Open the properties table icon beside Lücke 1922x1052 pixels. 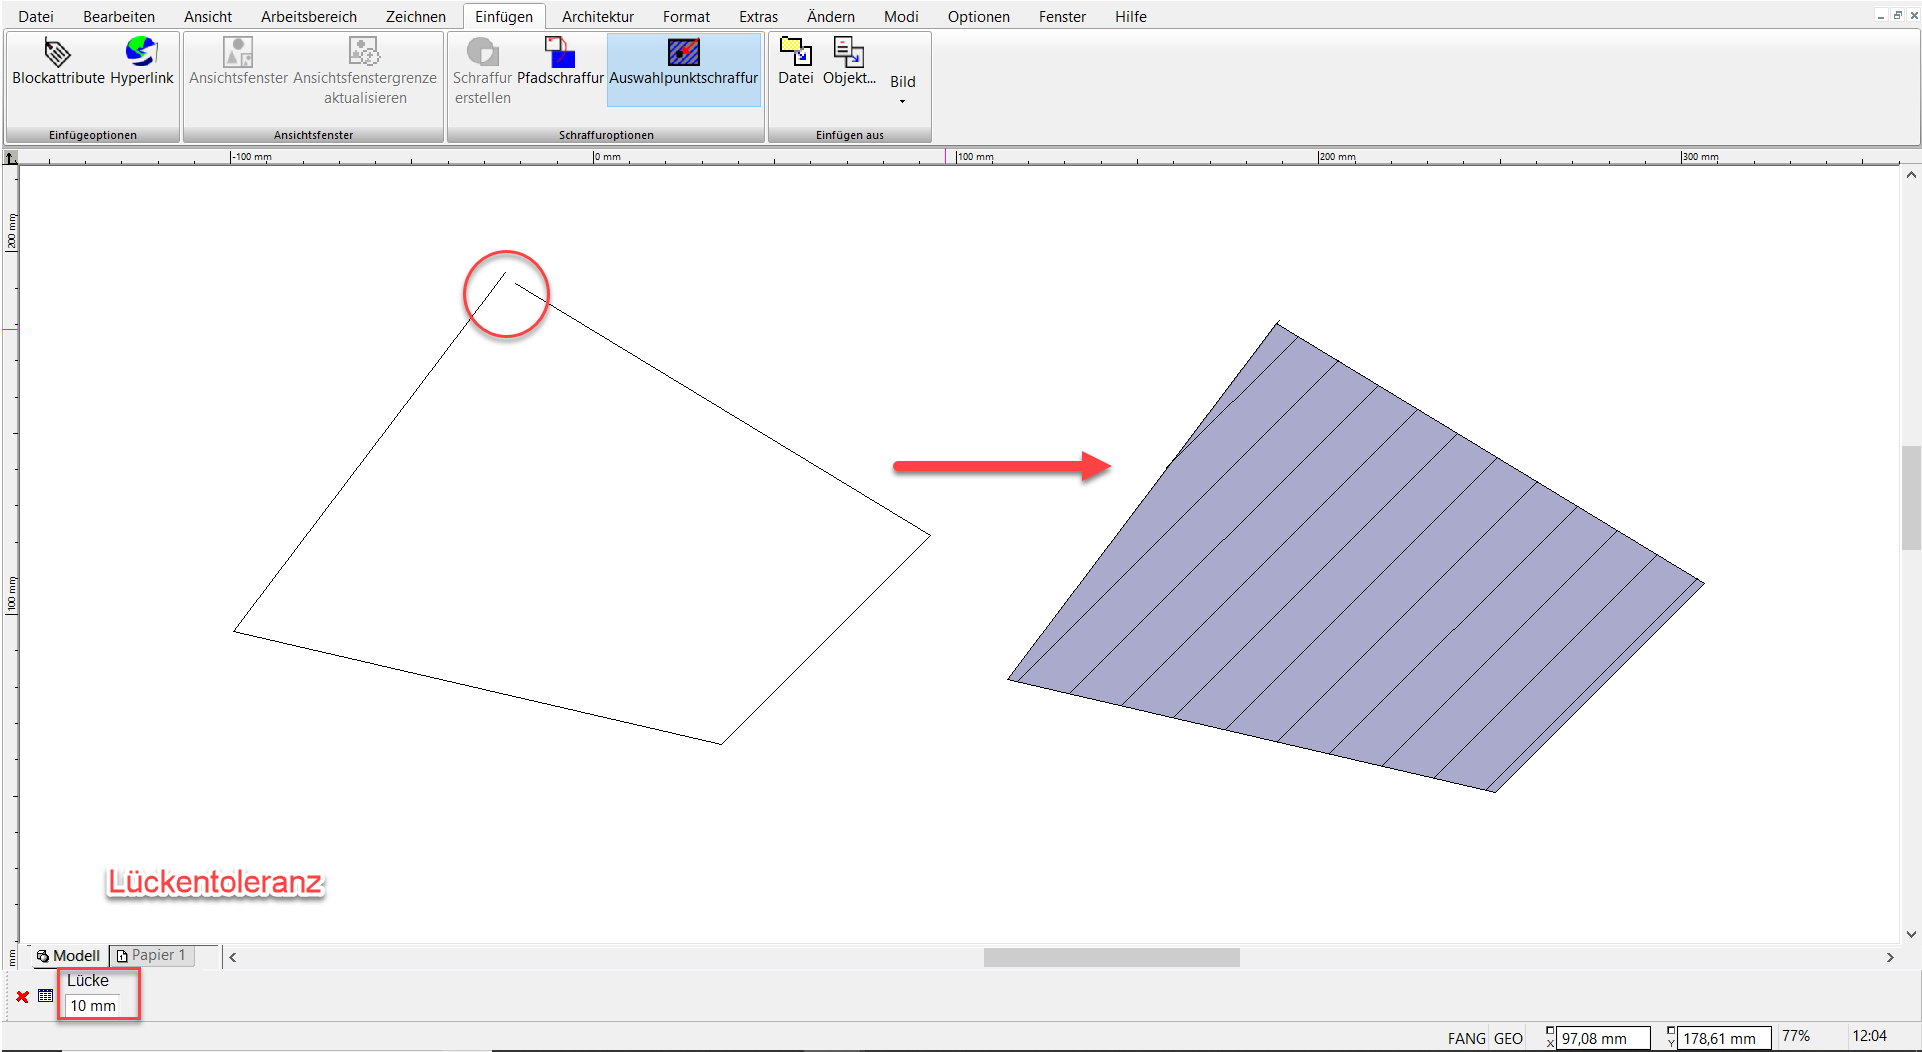pyautogui.click(x=46, y=996)
